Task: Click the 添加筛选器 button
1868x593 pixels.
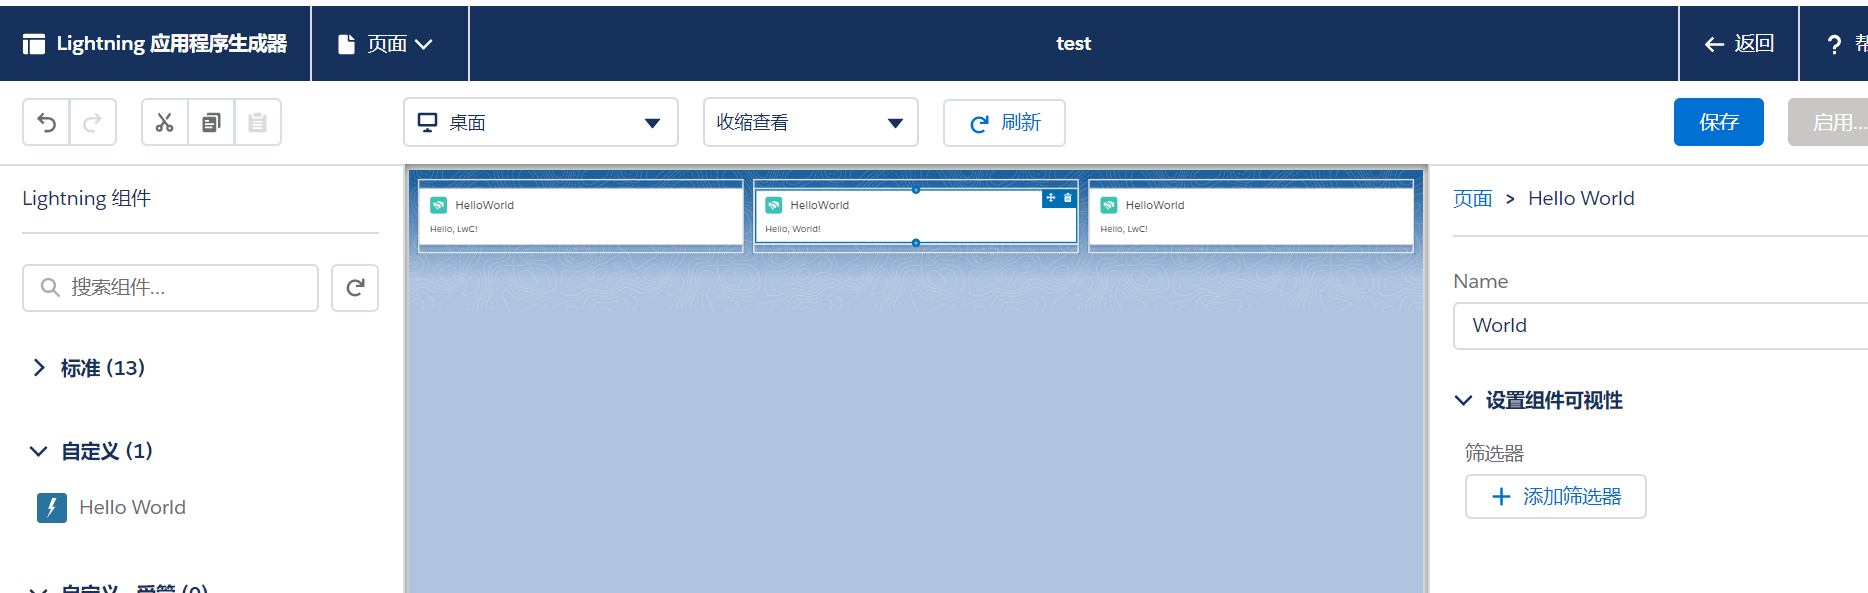Action: point(1555,496)
